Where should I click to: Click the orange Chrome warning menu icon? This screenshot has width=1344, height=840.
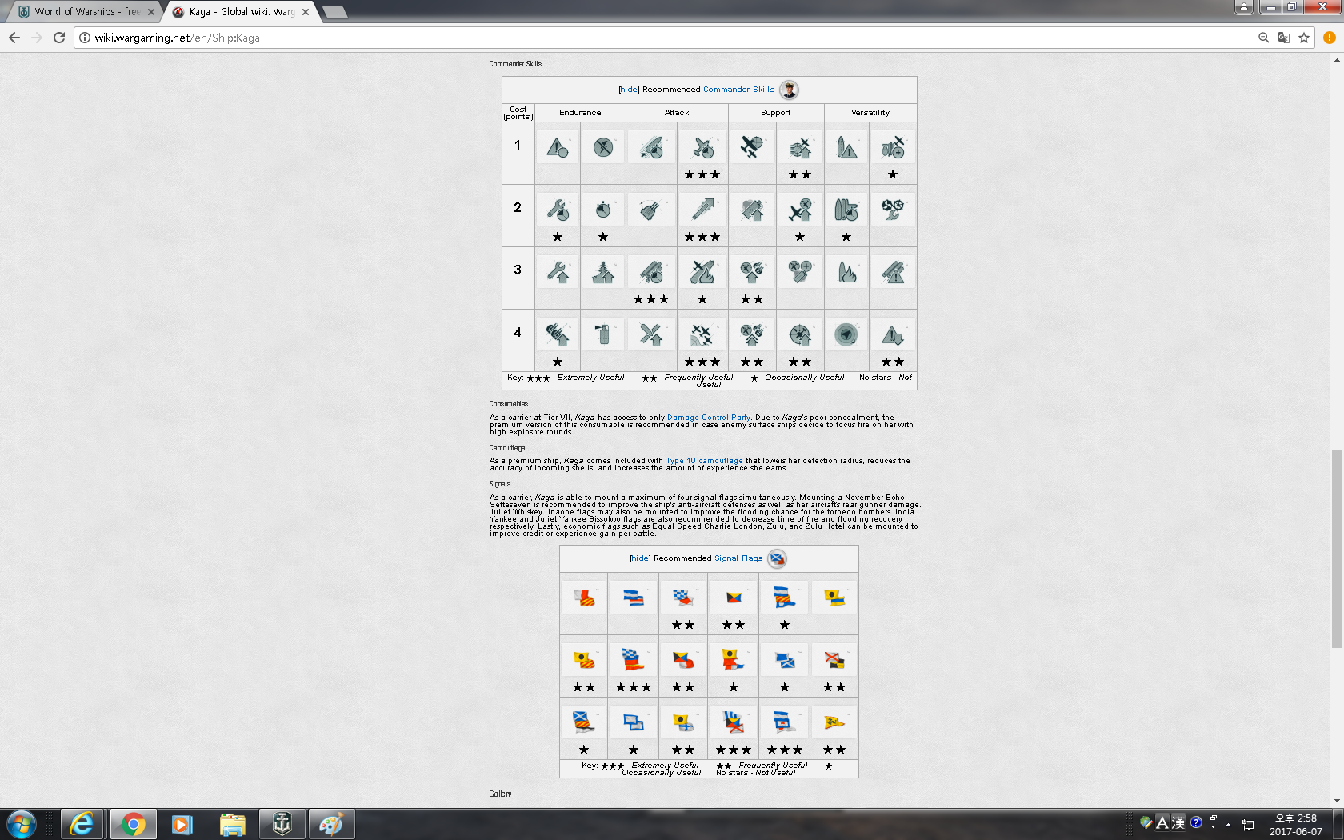pos(1330,37)
